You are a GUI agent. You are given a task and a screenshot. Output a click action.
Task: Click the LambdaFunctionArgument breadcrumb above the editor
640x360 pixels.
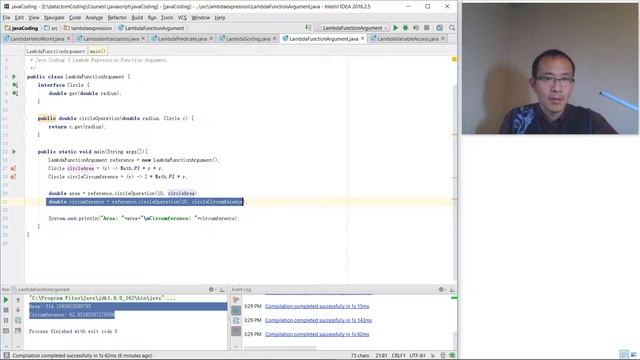[56, 51]
